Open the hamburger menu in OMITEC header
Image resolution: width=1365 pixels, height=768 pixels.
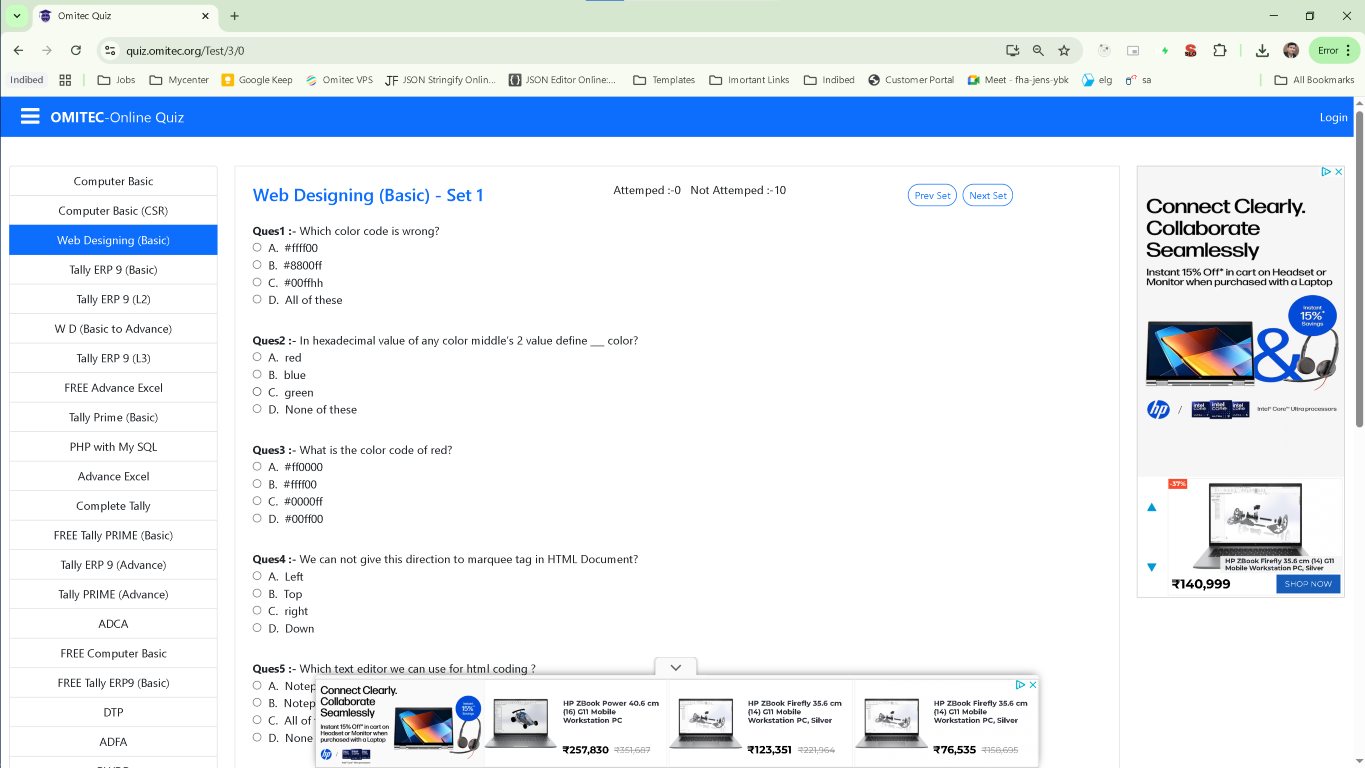[x=30, y=117]
